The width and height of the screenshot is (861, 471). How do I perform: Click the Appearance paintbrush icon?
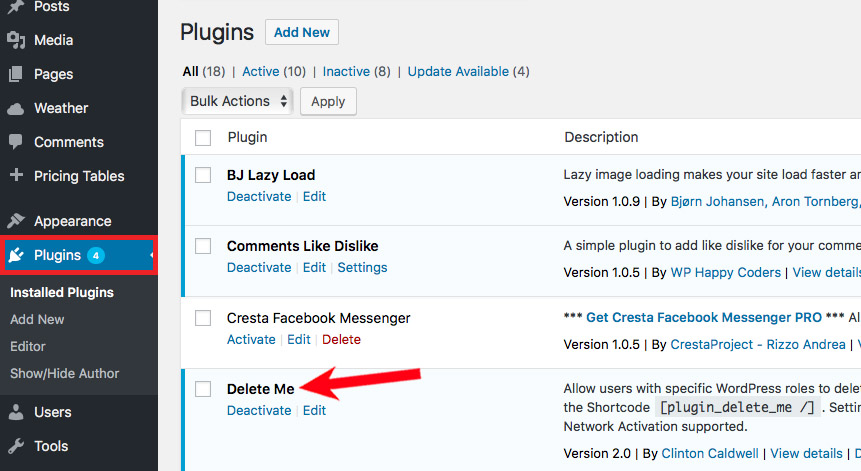click(x=16, y=221)
